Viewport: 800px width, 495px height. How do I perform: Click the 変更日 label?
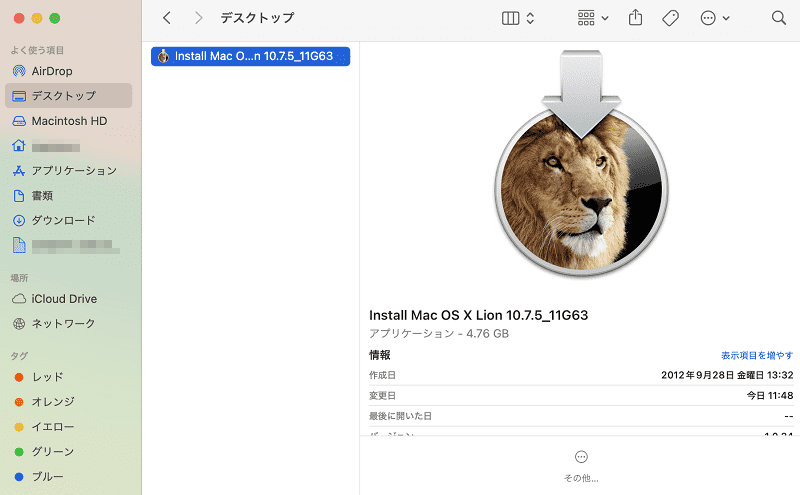click(x=382, y=395)
